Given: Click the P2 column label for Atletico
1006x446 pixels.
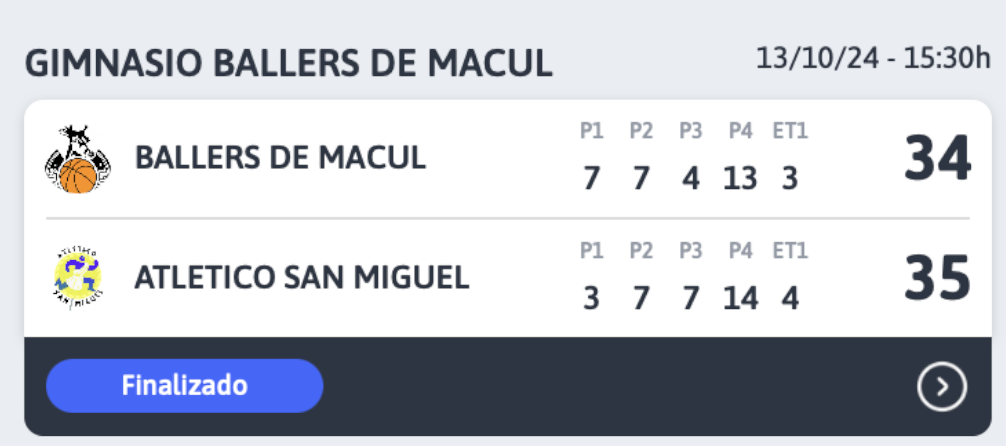Looking at the screenshot, I should (640, 250).
